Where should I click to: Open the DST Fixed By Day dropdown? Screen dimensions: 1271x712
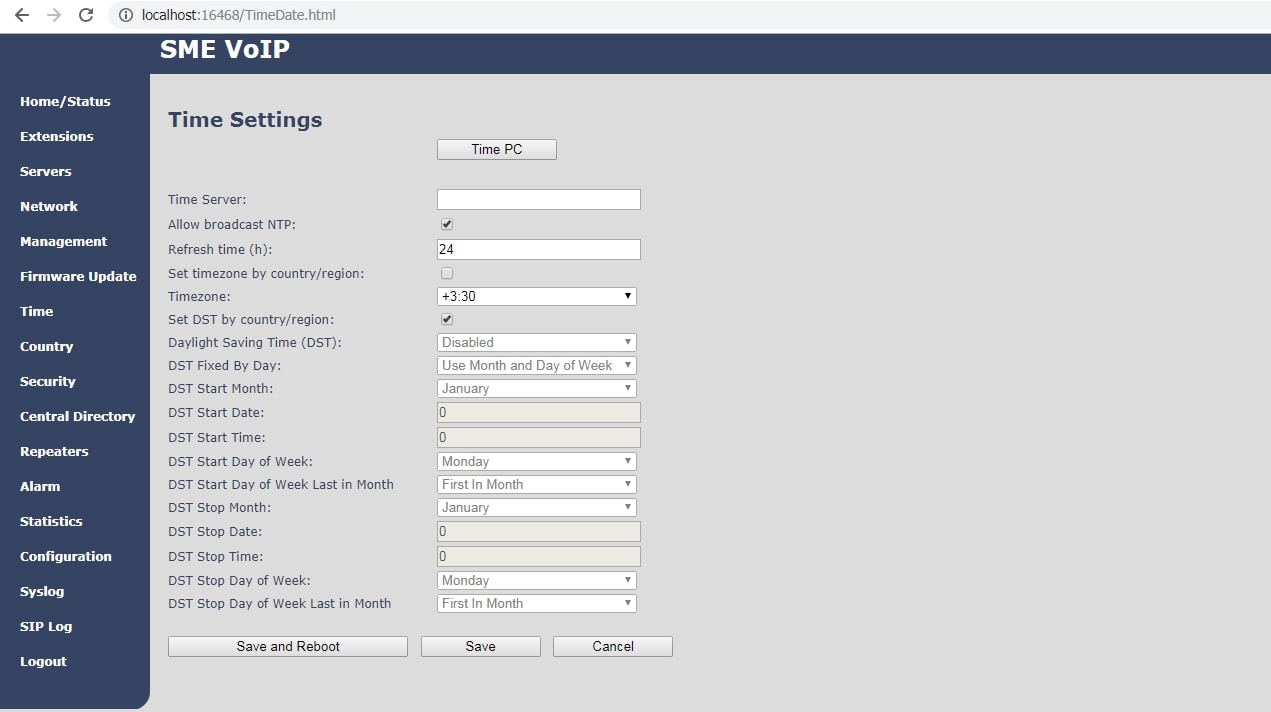point(537,365)
